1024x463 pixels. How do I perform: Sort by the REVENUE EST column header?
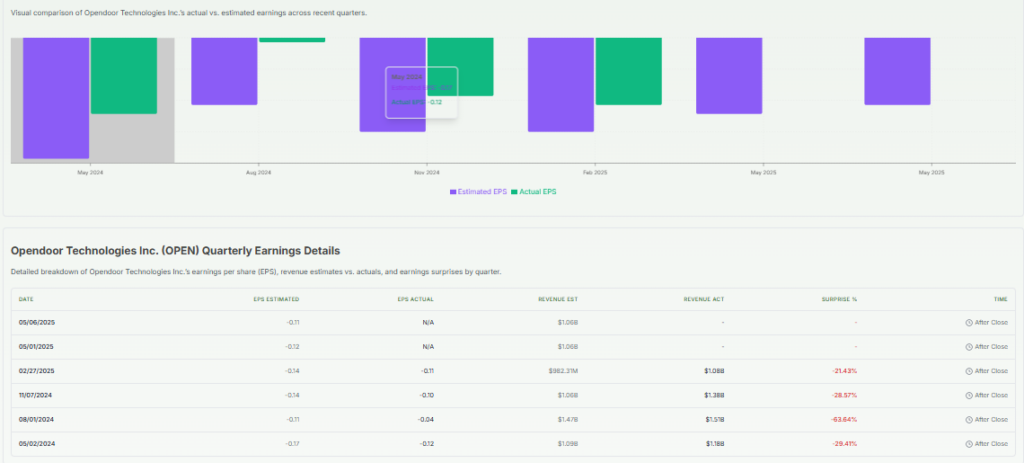tap(558, 299)
